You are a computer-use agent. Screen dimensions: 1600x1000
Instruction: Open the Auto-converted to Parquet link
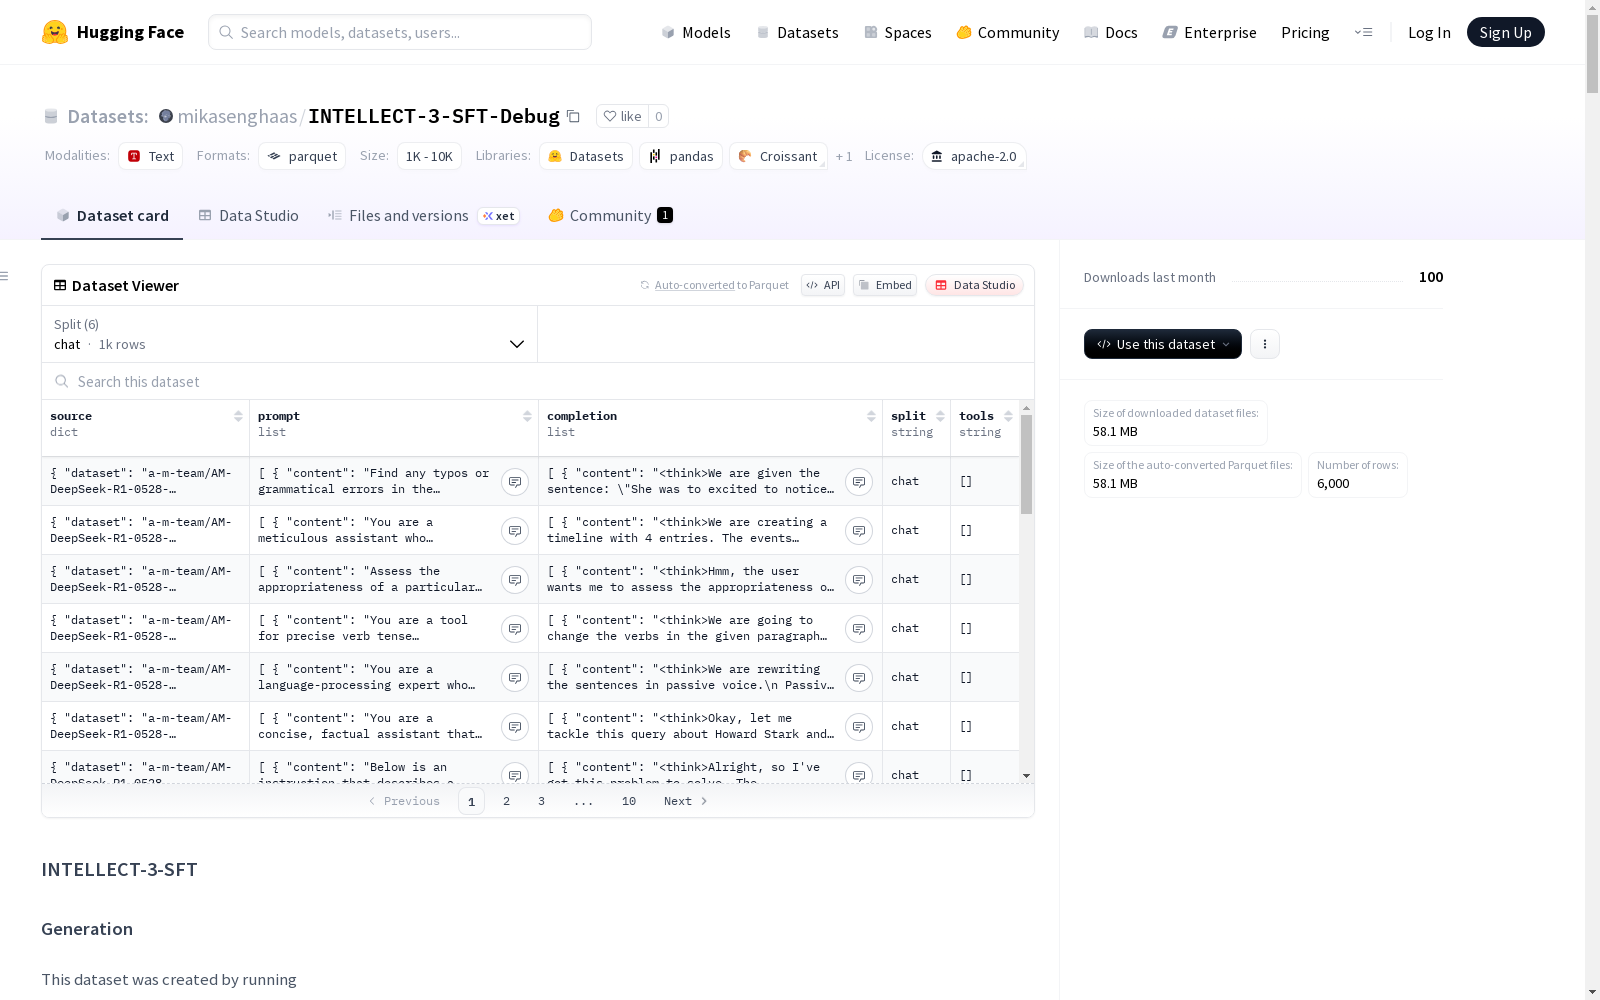(x=715, y=285)
